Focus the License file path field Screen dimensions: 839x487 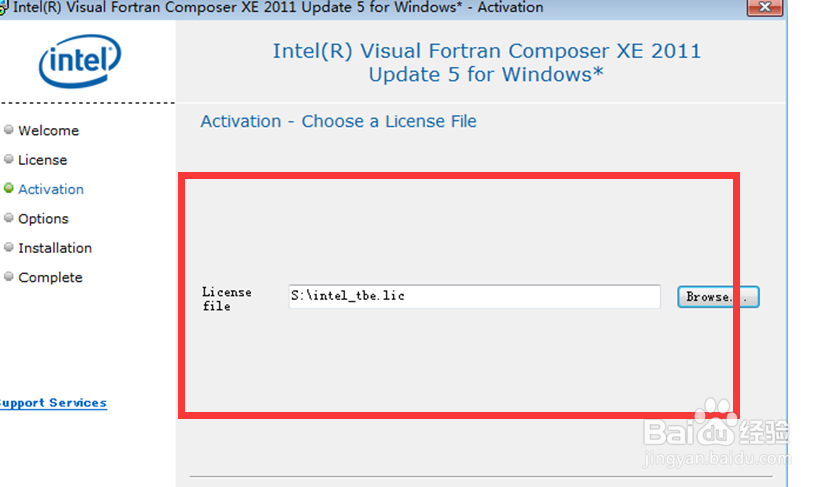pos(475,296)
